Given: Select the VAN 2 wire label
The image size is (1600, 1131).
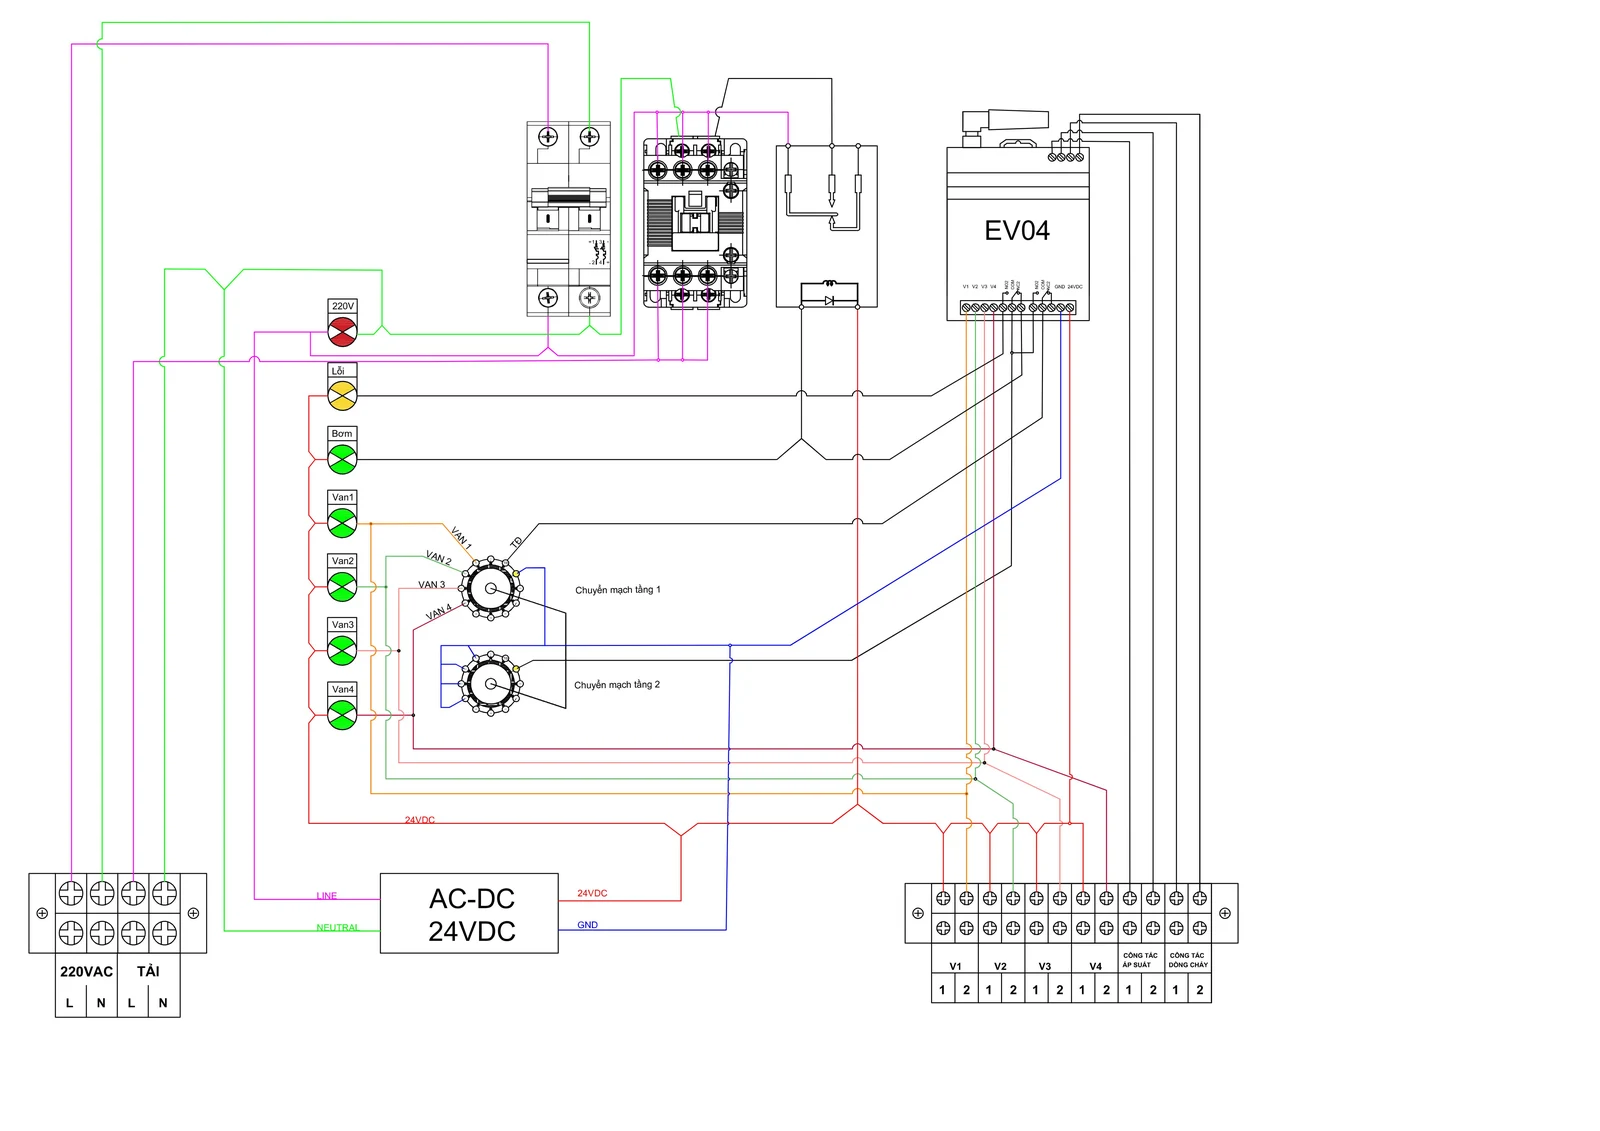Looking at the screenshot, I should point(438,557).
